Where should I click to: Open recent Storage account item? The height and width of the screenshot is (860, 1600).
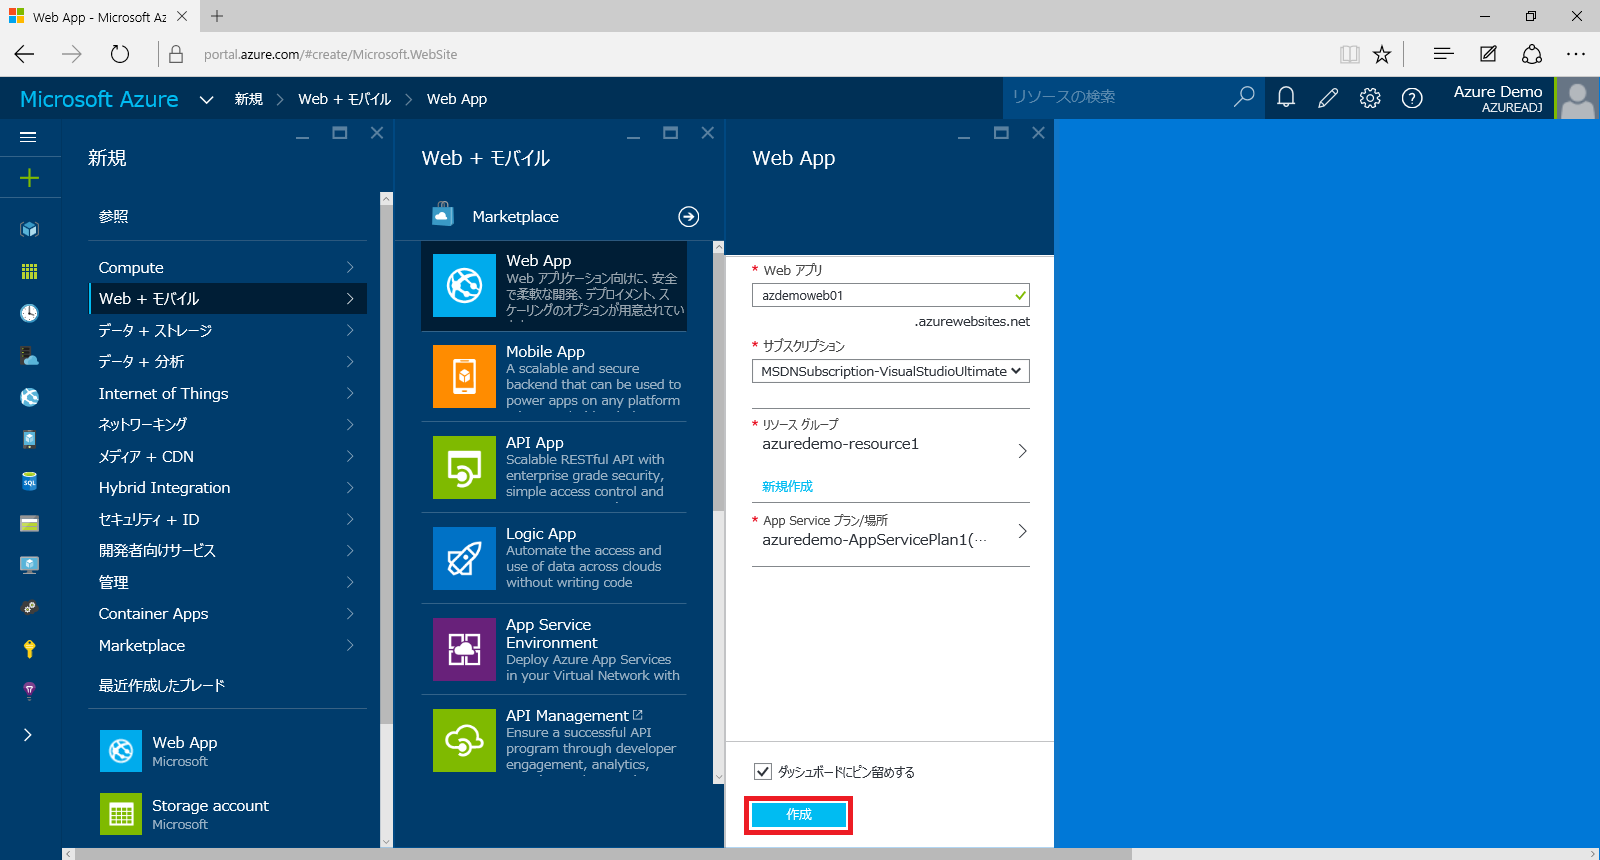pyautogui.click(x=227, y=814)
